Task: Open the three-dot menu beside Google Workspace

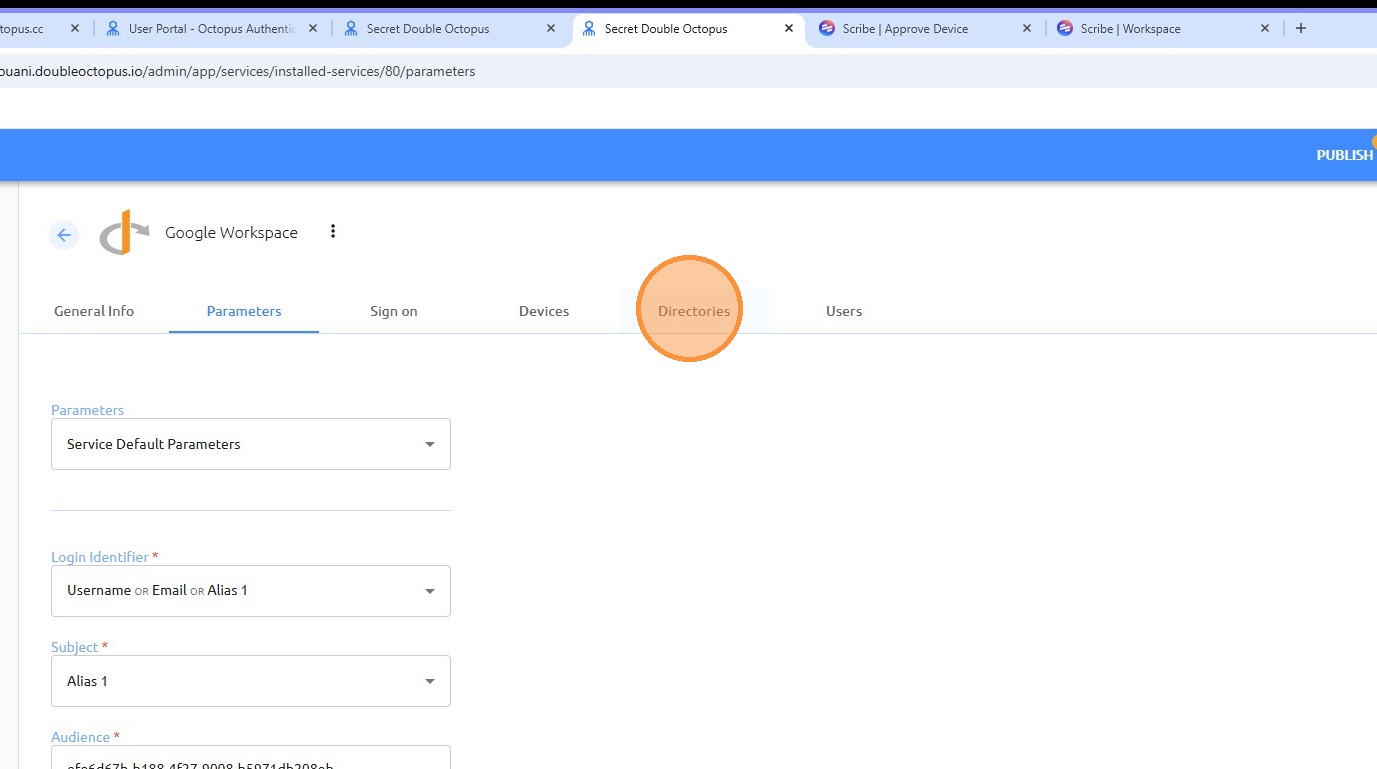Action: pos(333,232)
